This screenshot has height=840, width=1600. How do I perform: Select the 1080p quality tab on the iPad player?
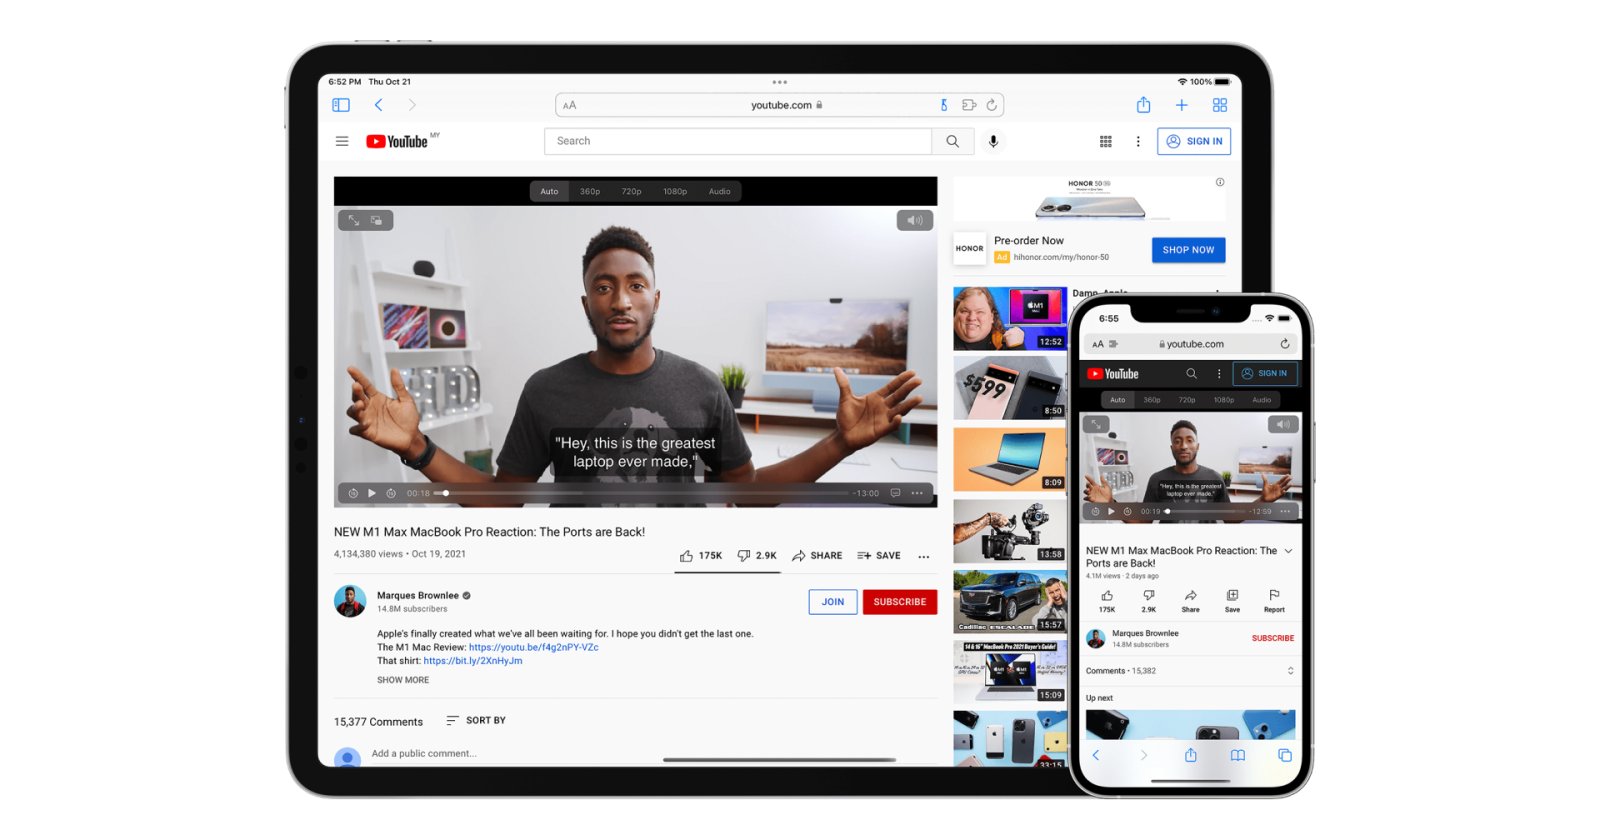[x=675, y=191]
